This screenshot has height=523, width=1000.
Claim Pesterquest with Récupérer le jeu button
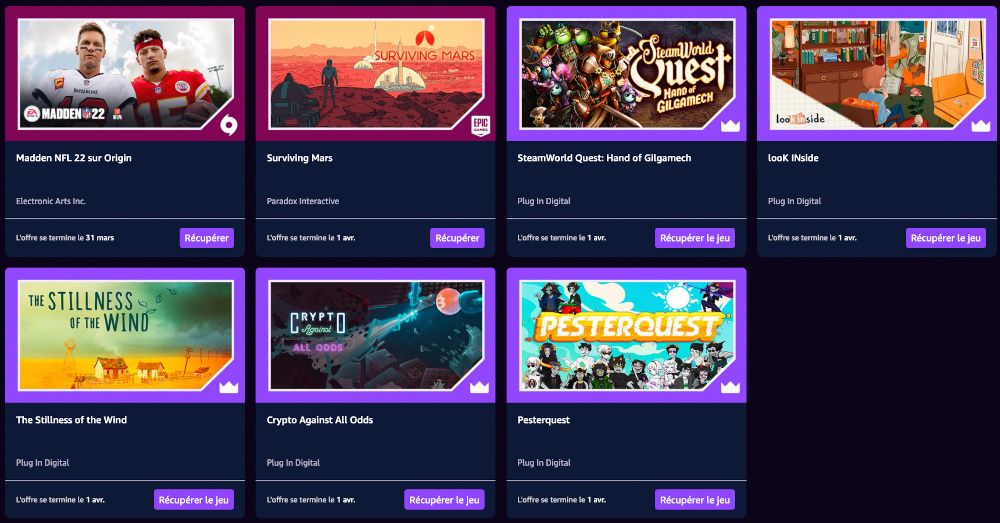coord(695,500)
